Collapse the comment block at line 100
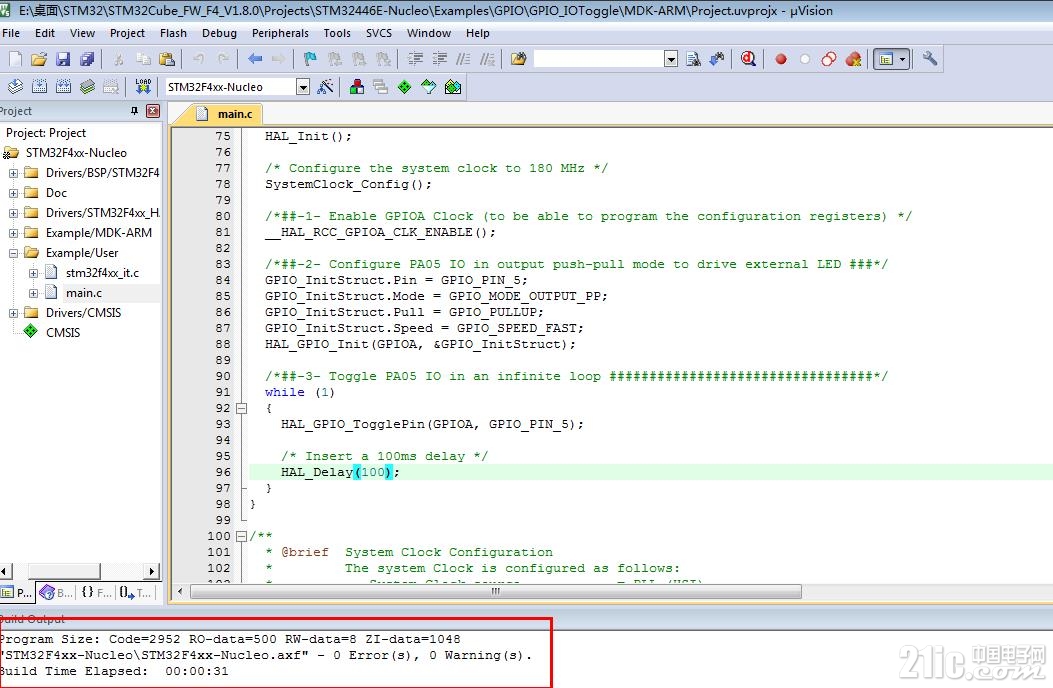 pos(242,536)
